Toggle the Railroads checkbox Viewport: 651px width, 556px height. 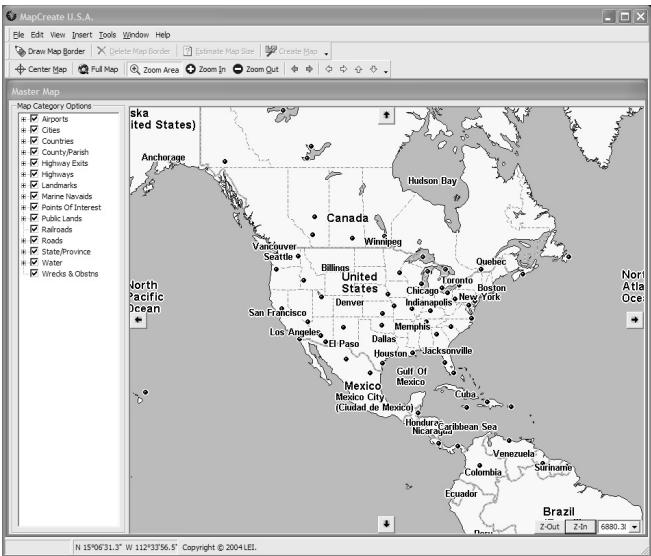click(x=34, y=229)
